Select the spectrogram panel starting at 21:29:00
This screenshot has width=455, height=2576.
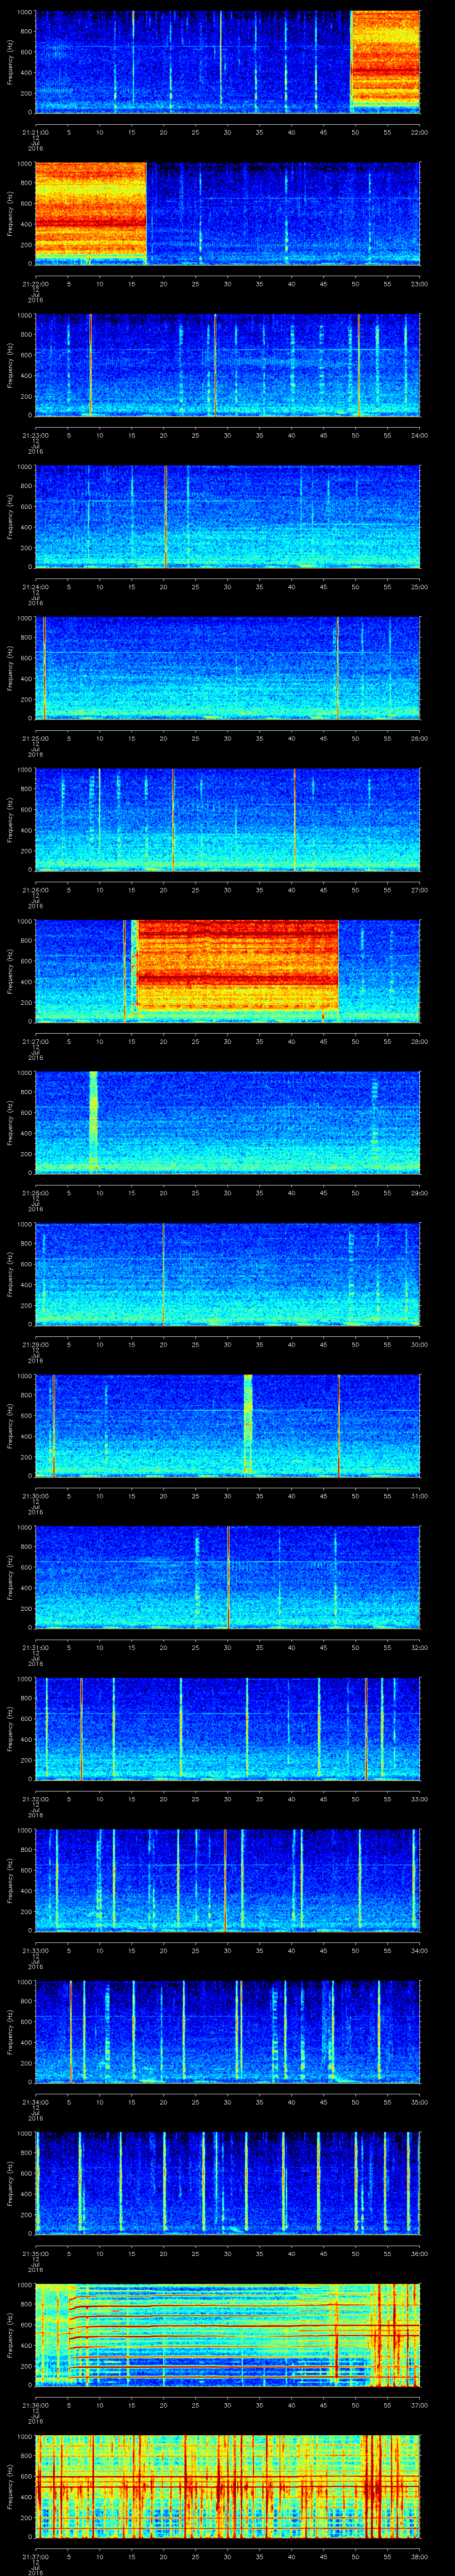click(x=227, y=1274)
